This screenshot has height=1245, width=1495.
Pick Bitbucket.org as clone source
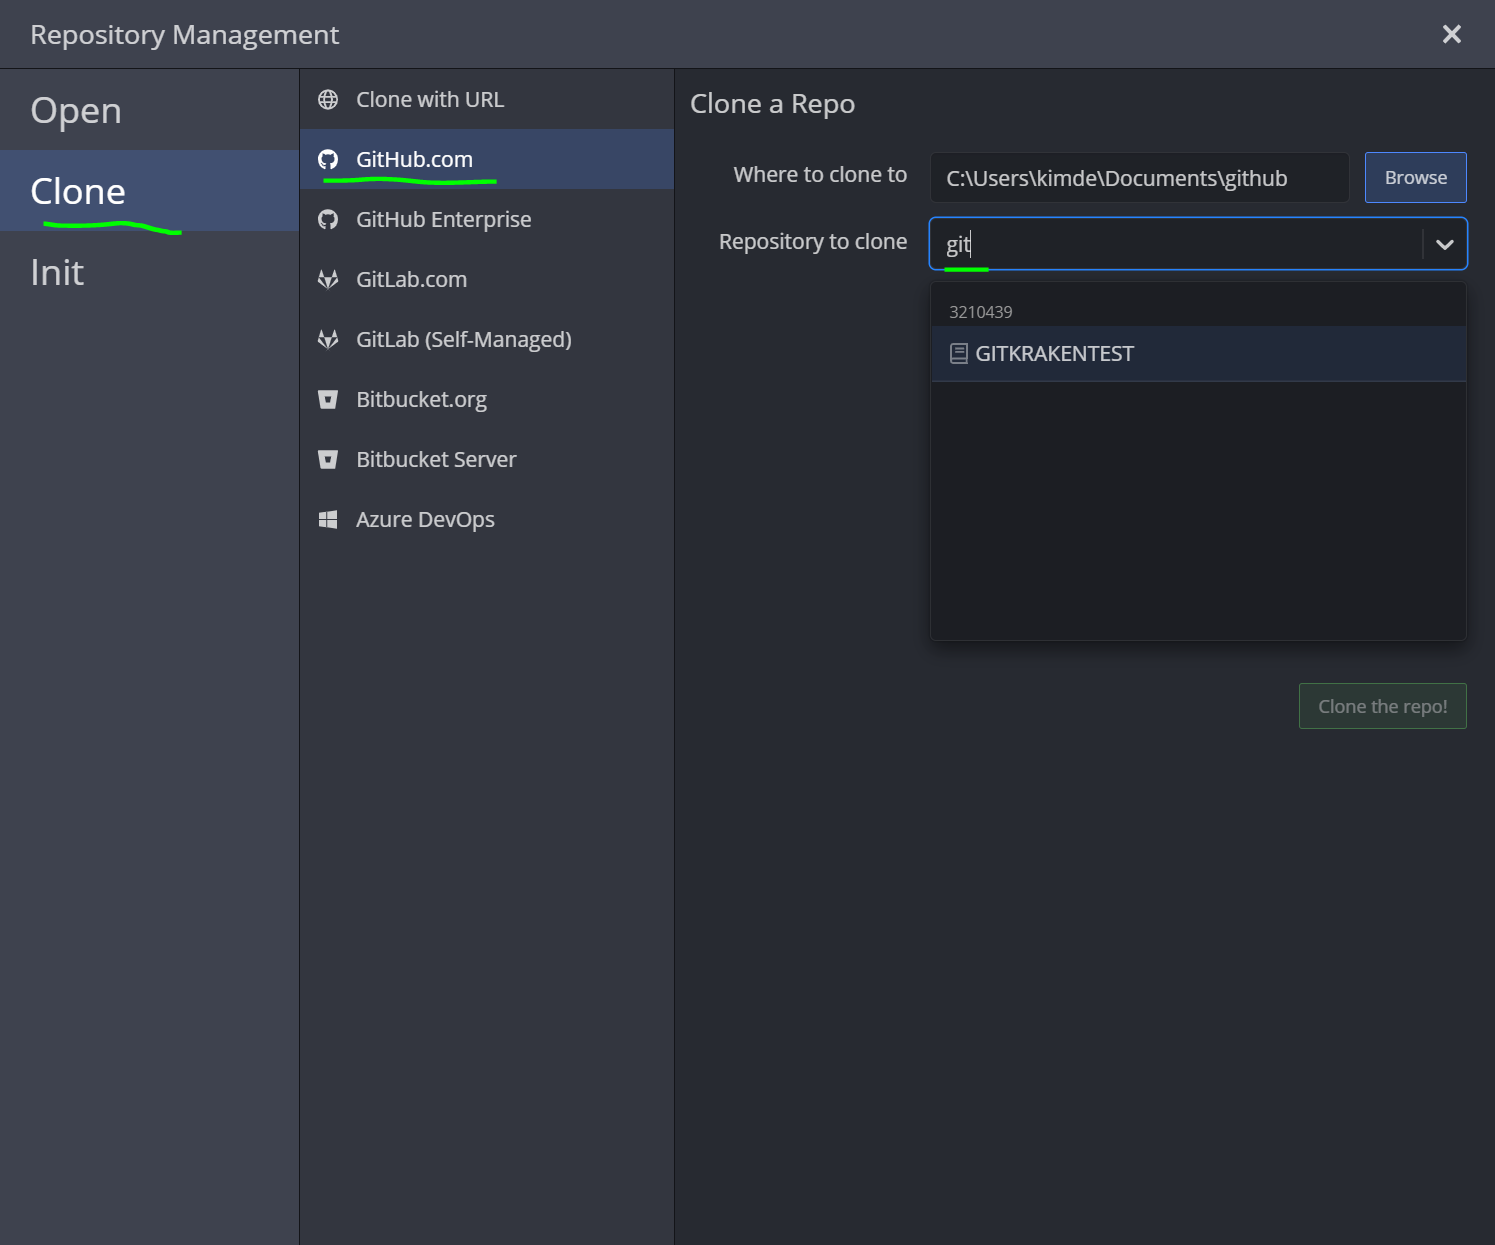487,400
